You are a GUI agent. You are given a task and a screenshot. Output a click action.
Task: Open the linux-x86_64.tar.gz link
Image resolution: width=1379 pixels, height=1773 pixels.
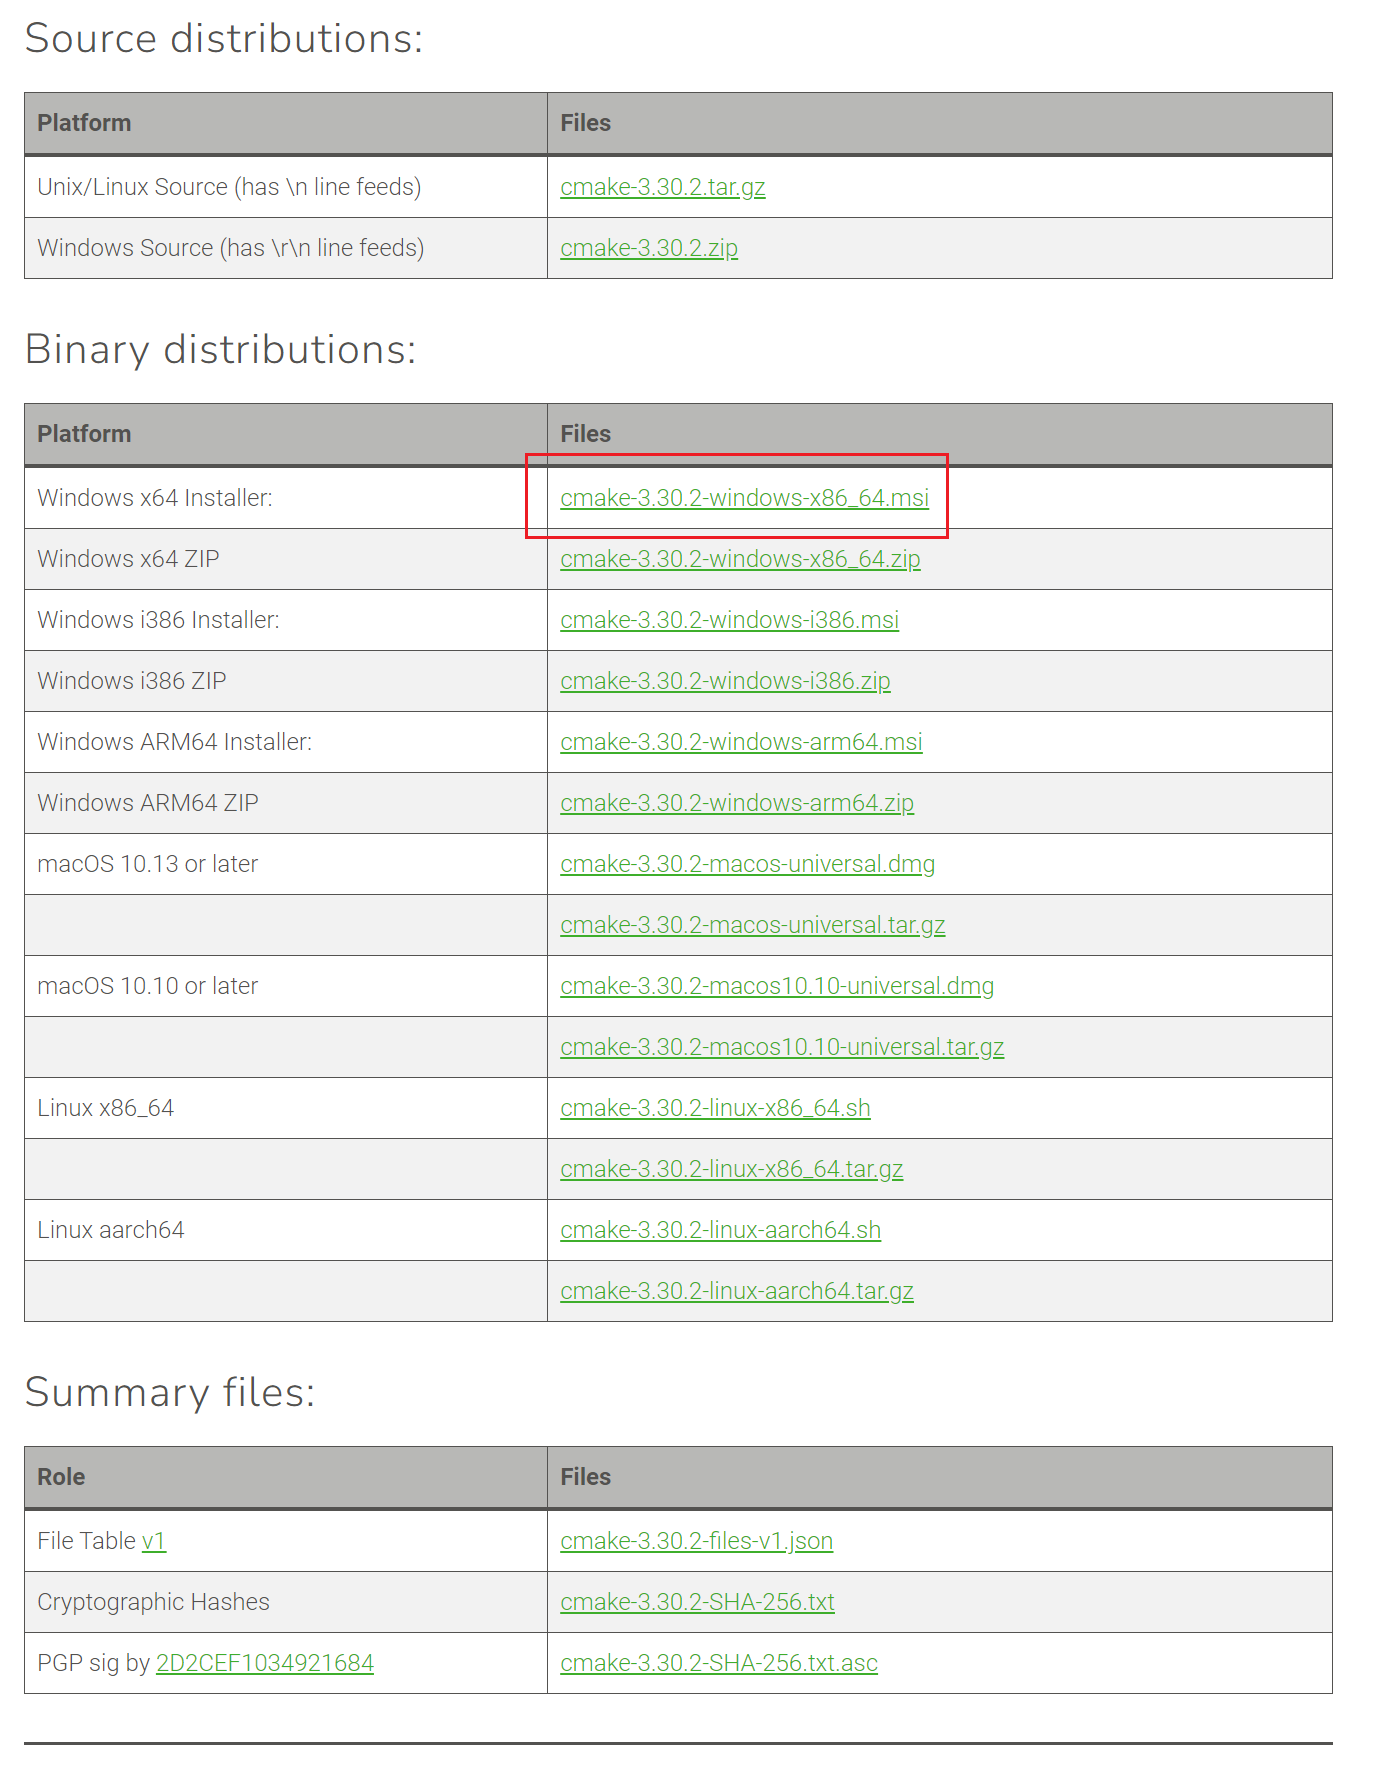[x=731, y=1169]
